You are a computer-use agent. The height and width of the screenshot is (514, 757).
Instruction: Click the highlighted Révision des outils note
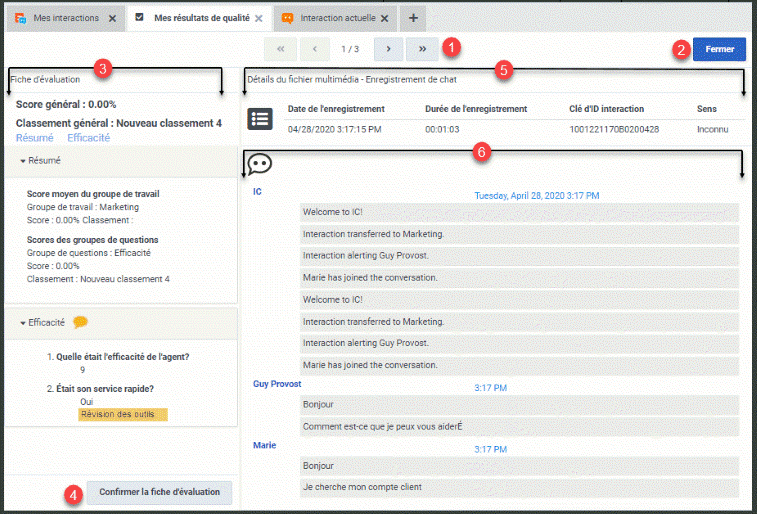[122, 414]
